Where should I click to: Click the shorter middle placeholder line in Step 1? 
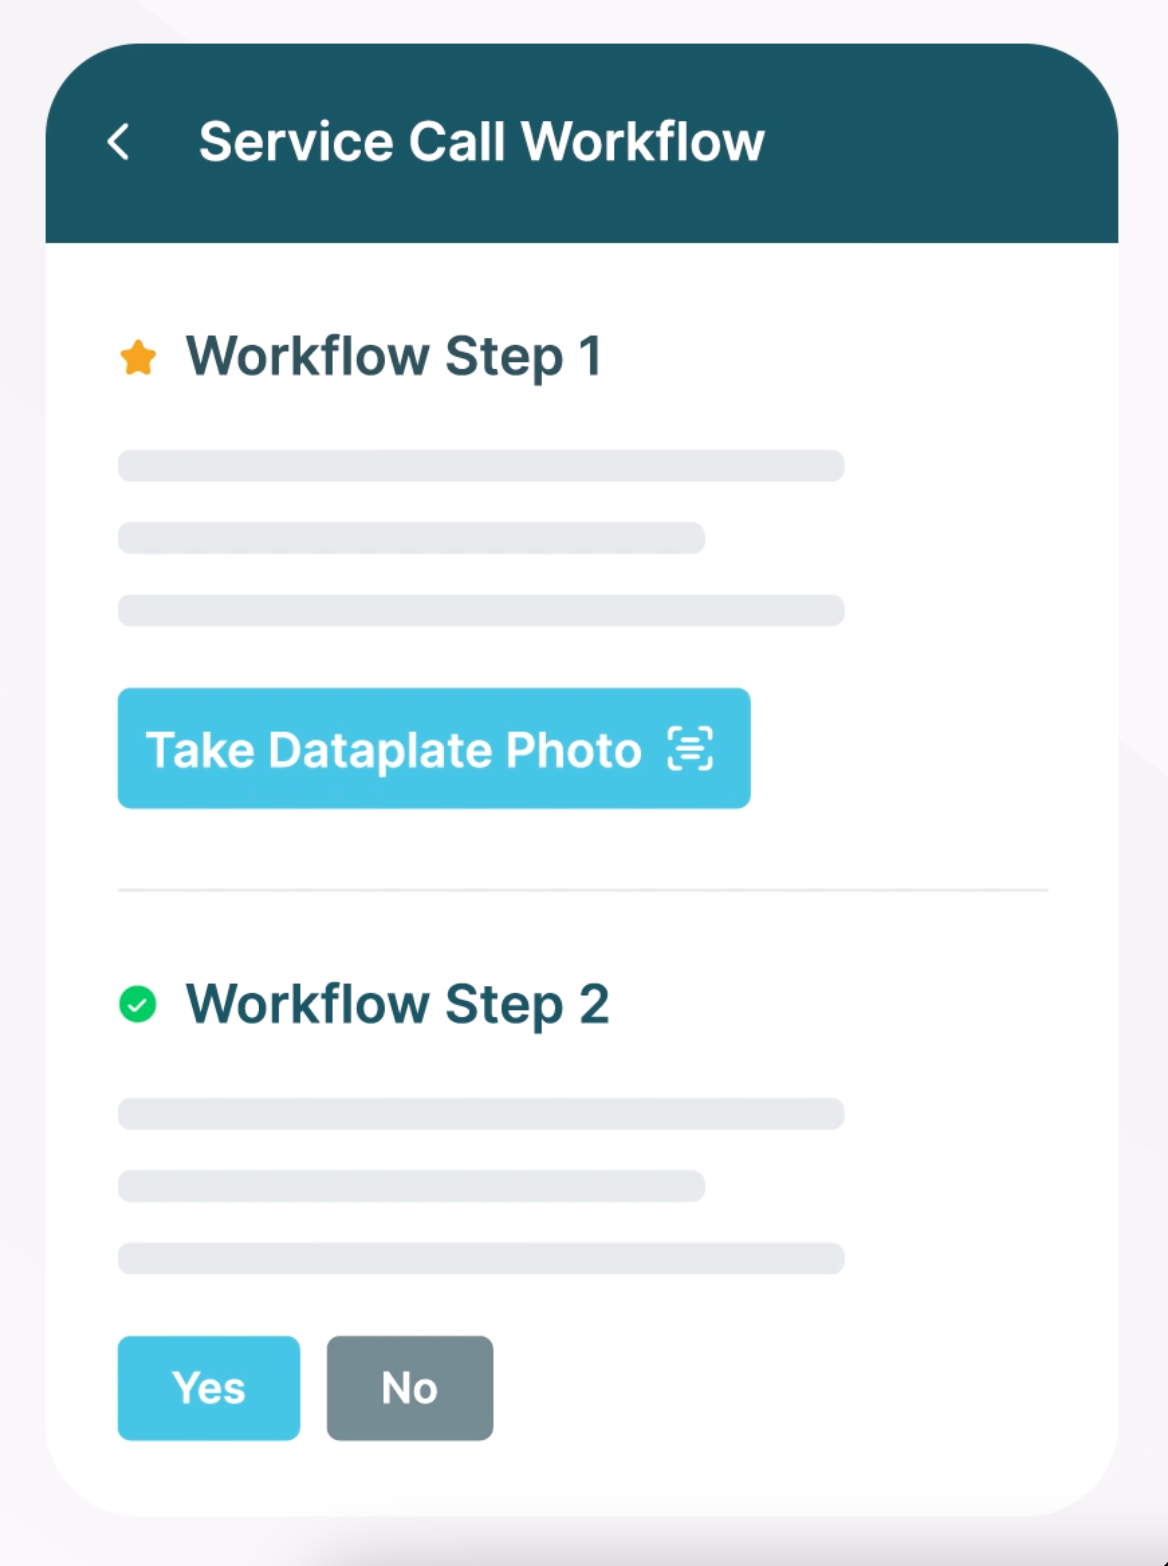coord(411,538)
